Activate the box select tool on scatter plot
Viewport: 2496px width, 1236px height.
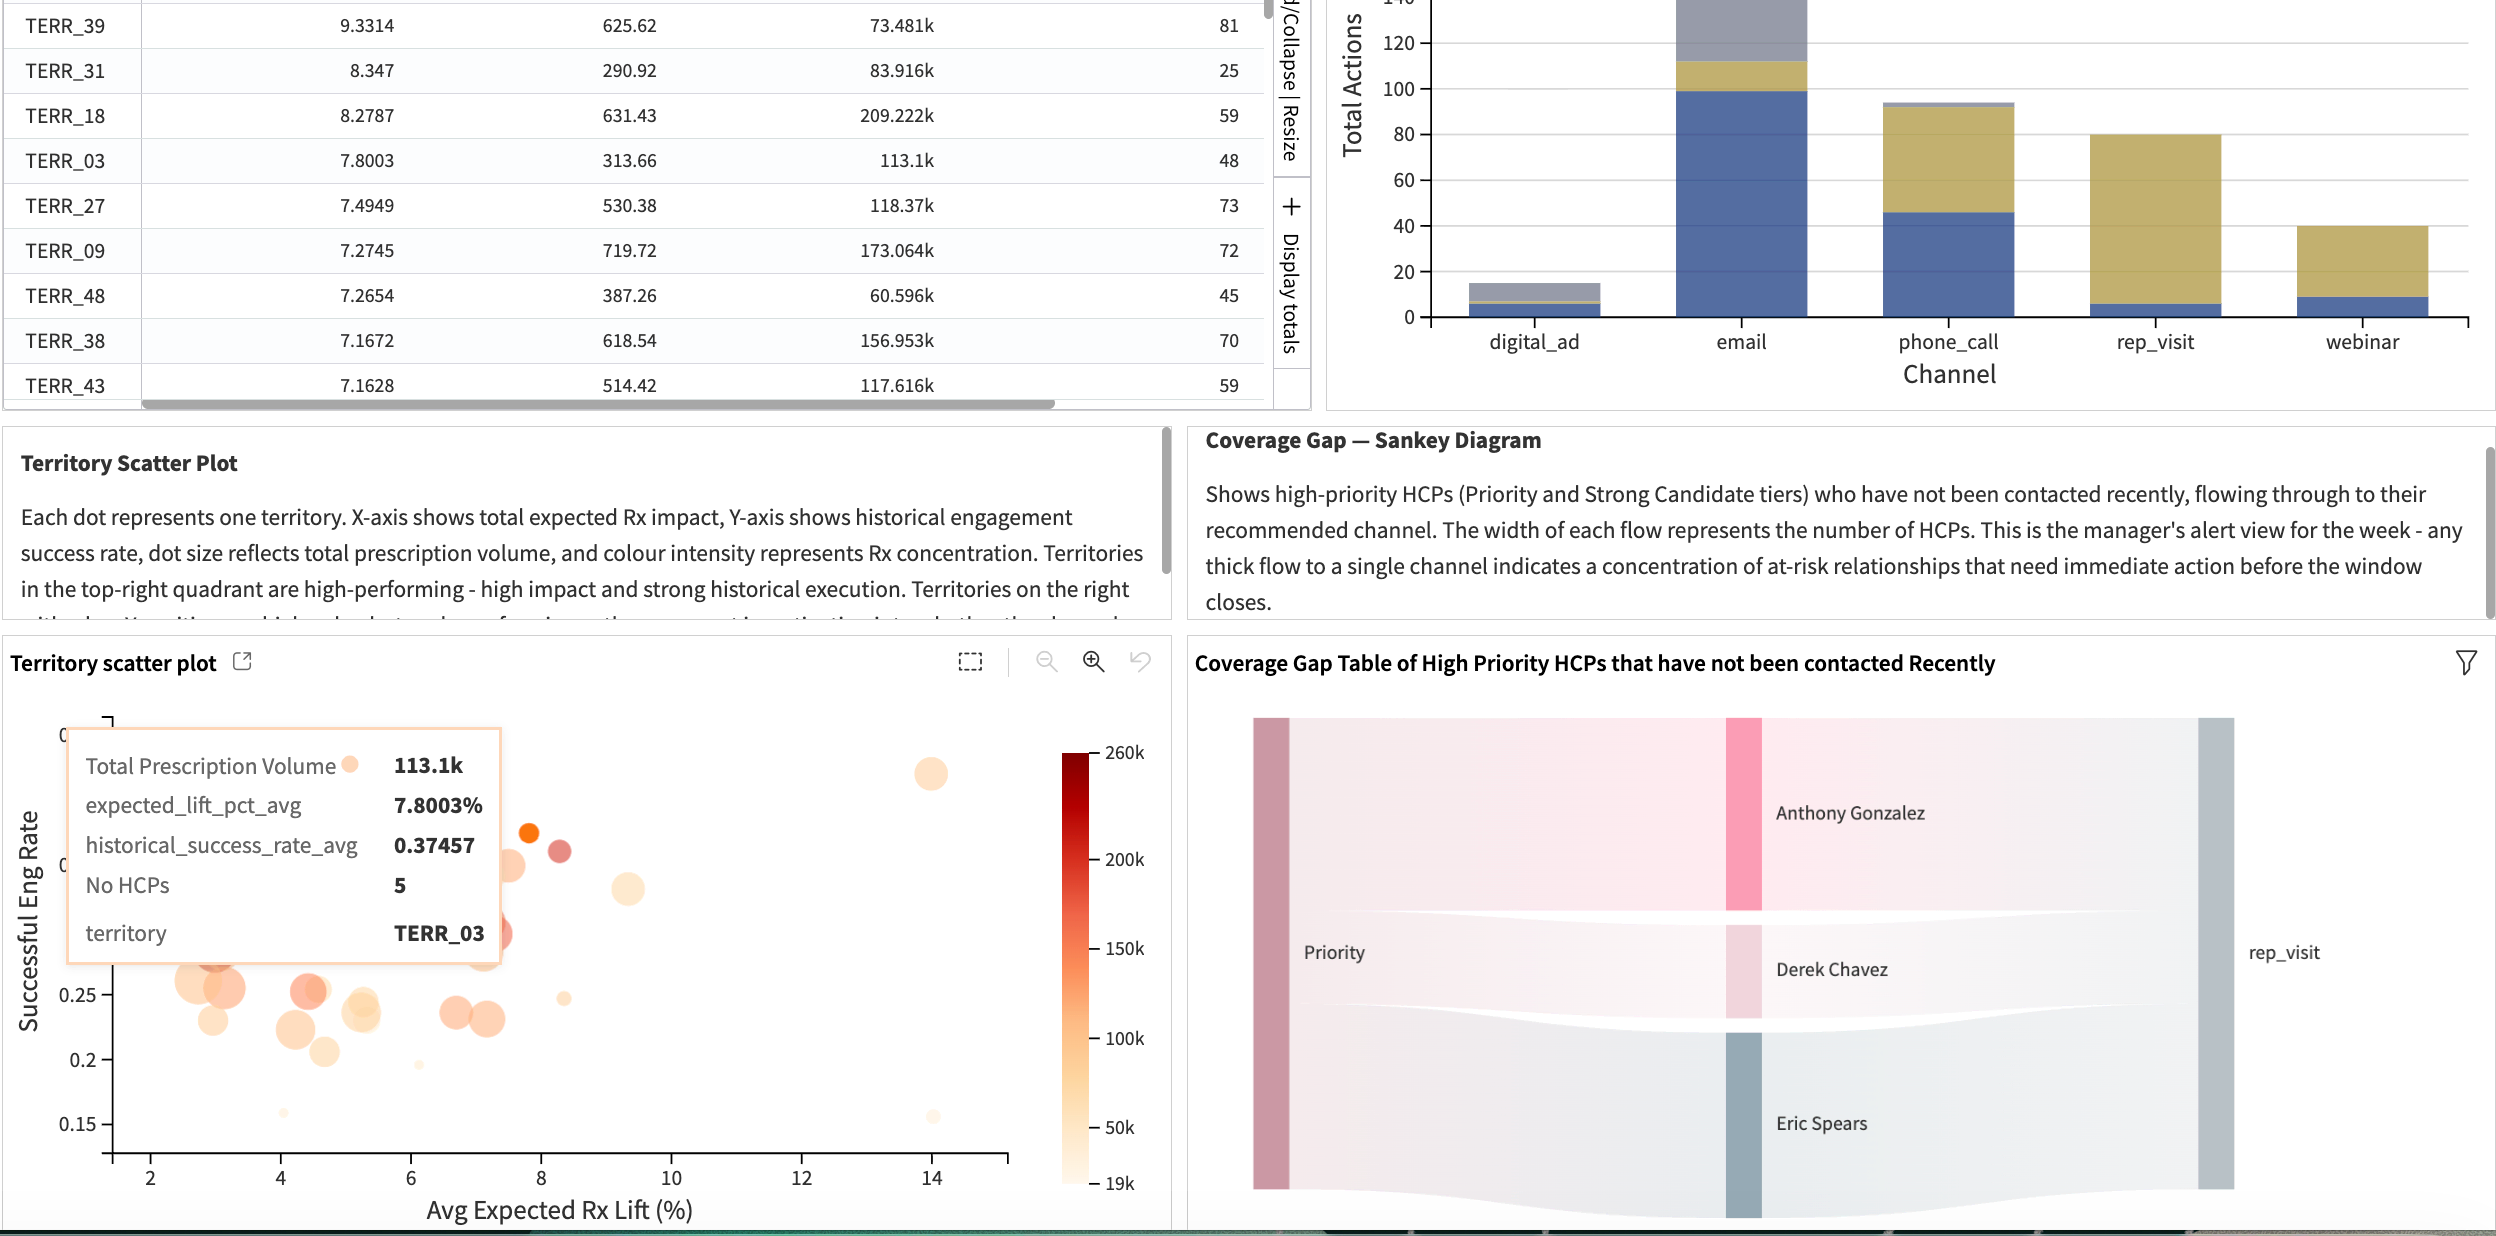pos(970,662)
